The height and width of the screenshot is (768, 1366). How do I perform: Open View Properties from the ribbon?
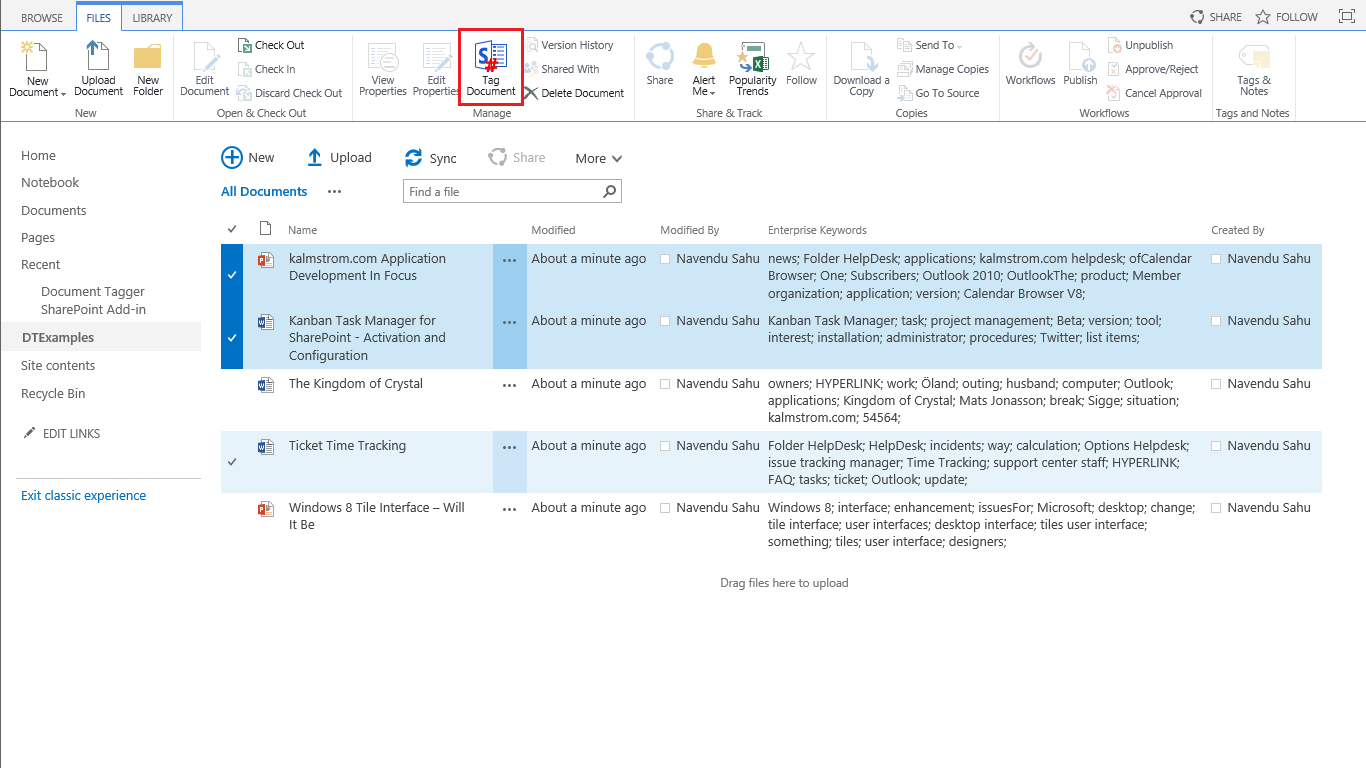tap(383, 69)
